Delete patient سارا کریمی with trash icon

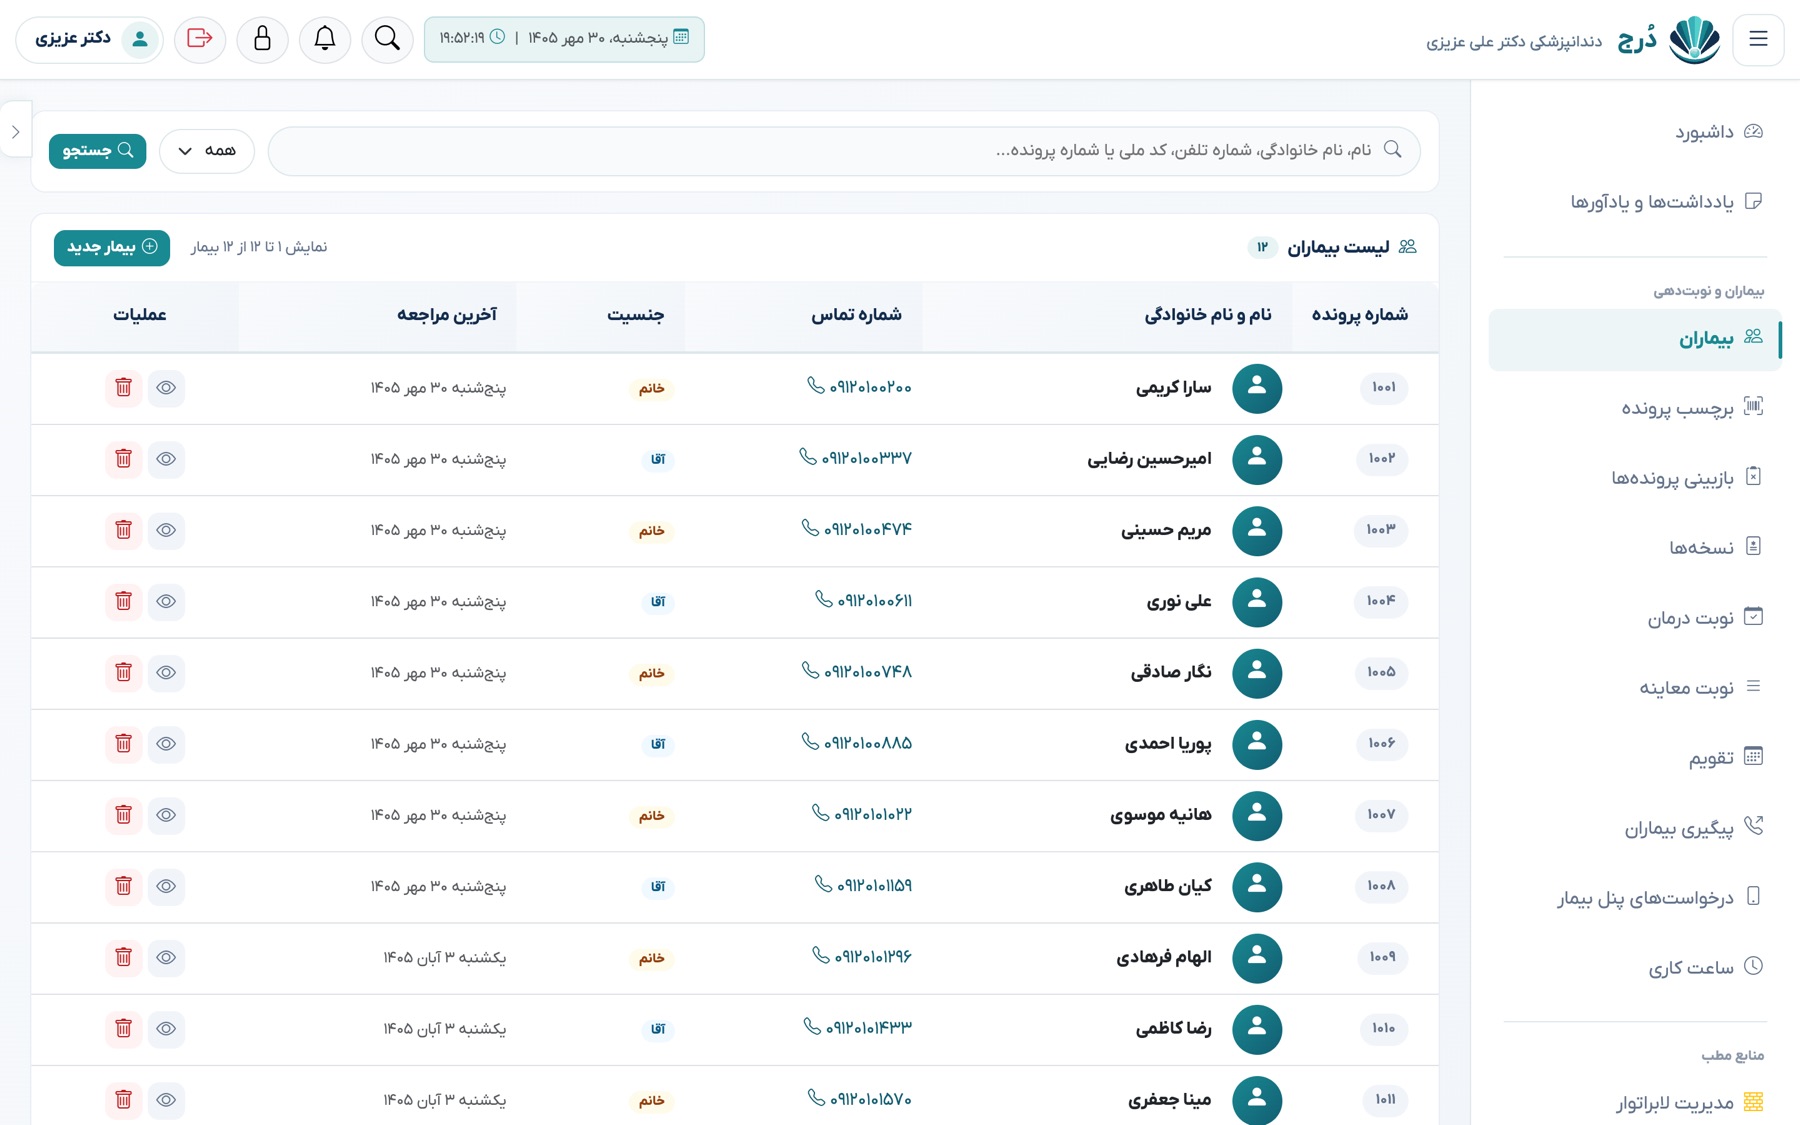[123, 387]
